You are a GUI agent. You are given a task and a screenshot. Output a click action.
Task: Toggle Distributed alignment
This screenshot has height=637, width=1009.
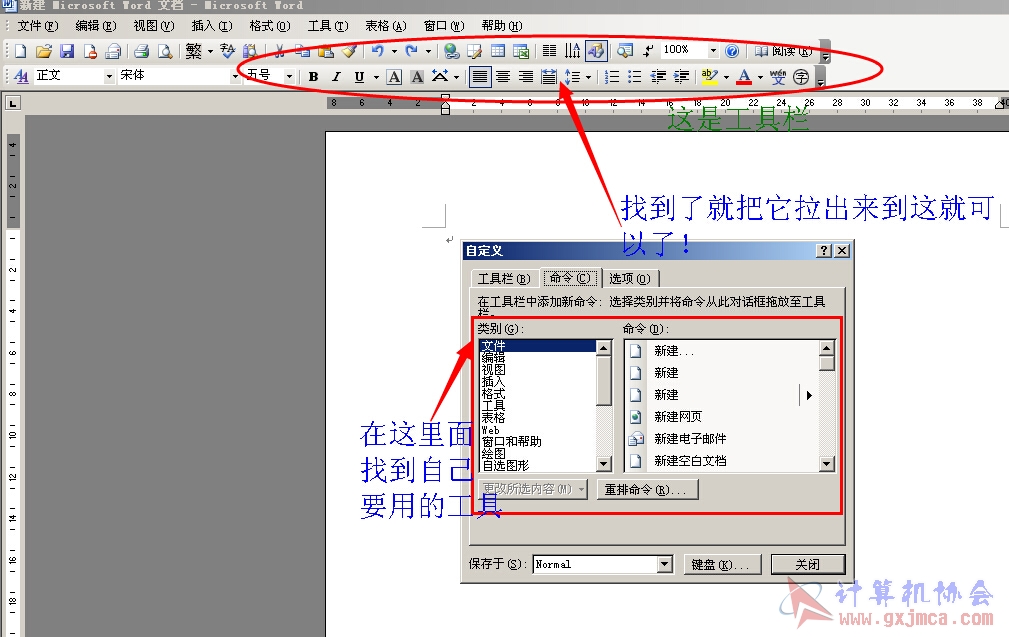(549, 77)
